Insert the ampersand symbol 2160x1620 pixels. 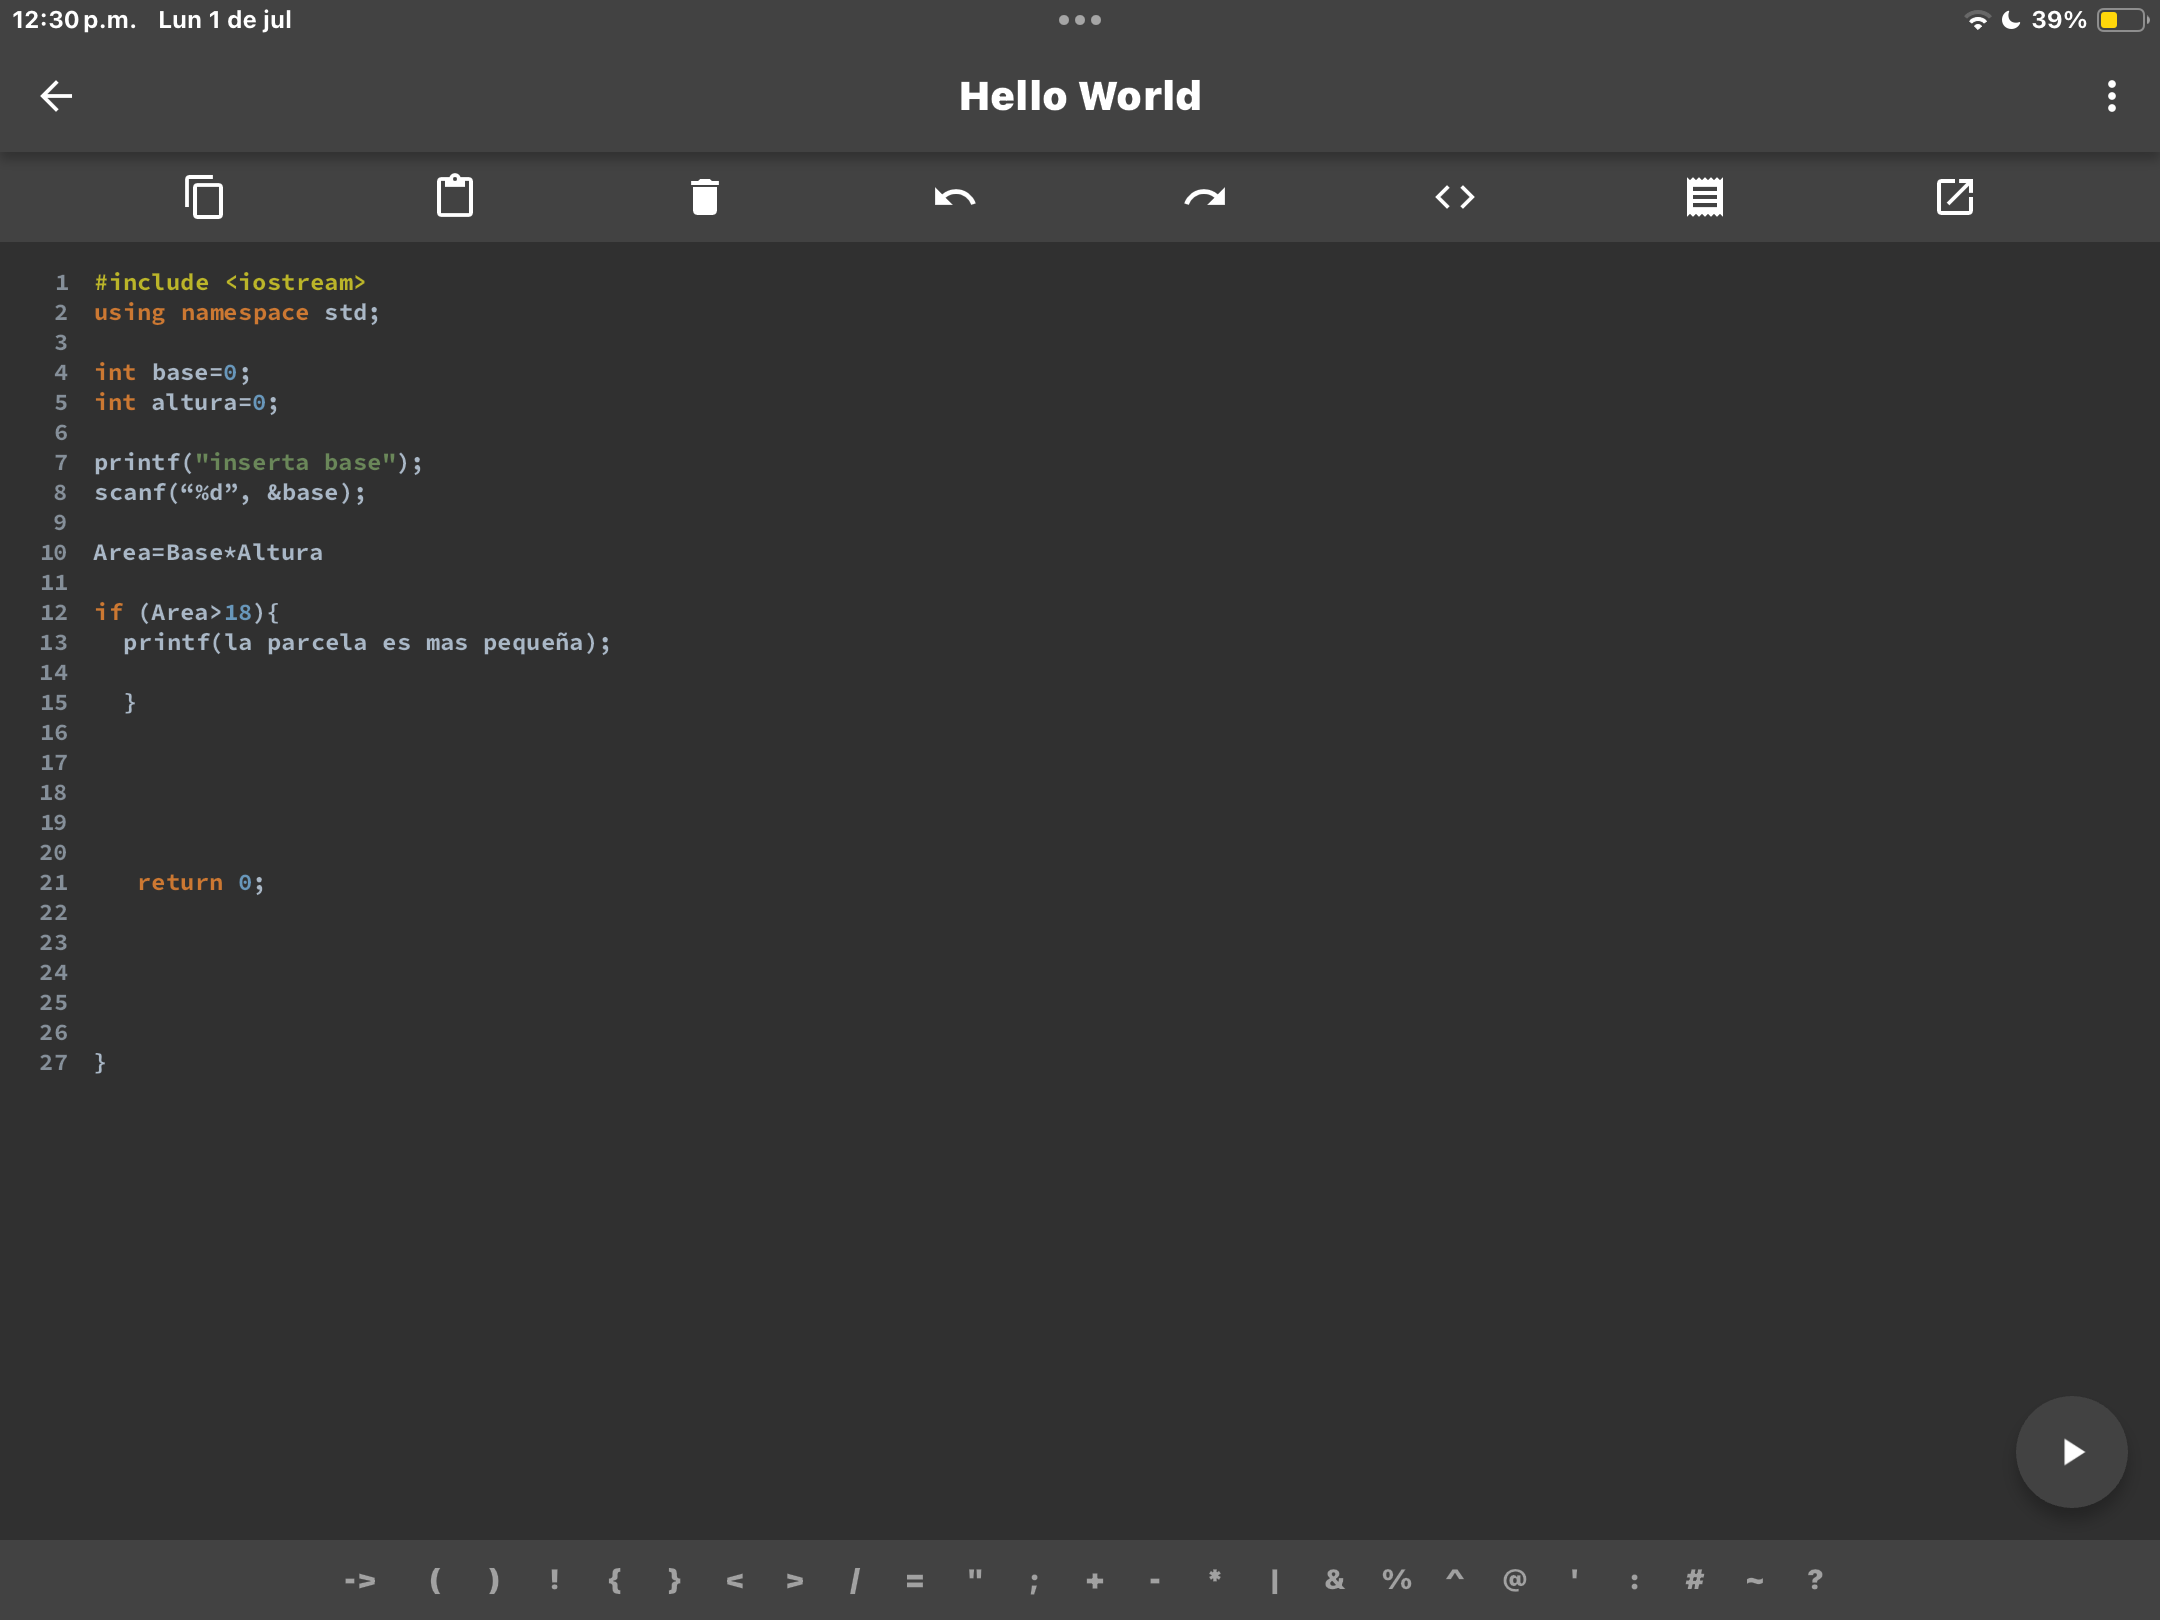[x=1334, y=1580]
